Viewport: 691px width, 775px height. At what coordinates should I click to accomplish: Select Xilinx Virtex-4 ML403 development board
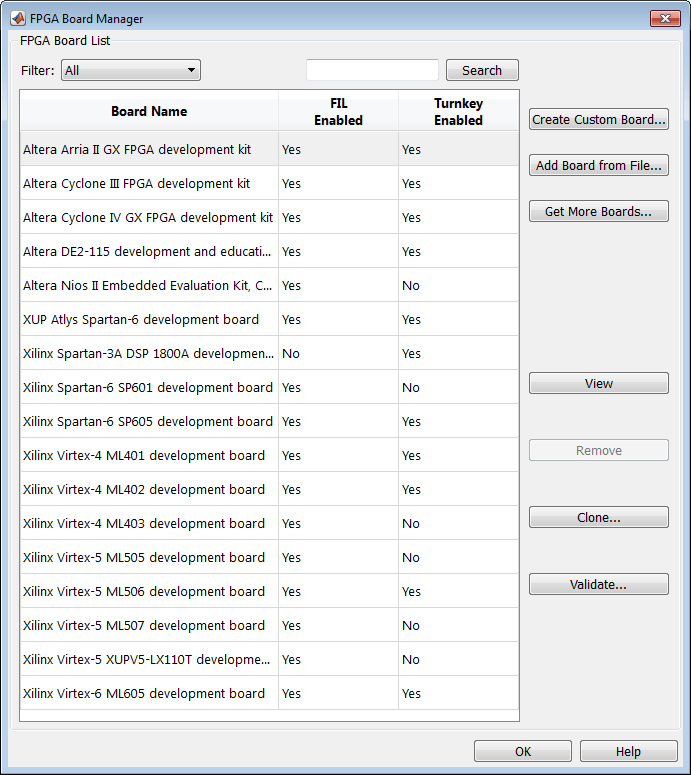269,523
